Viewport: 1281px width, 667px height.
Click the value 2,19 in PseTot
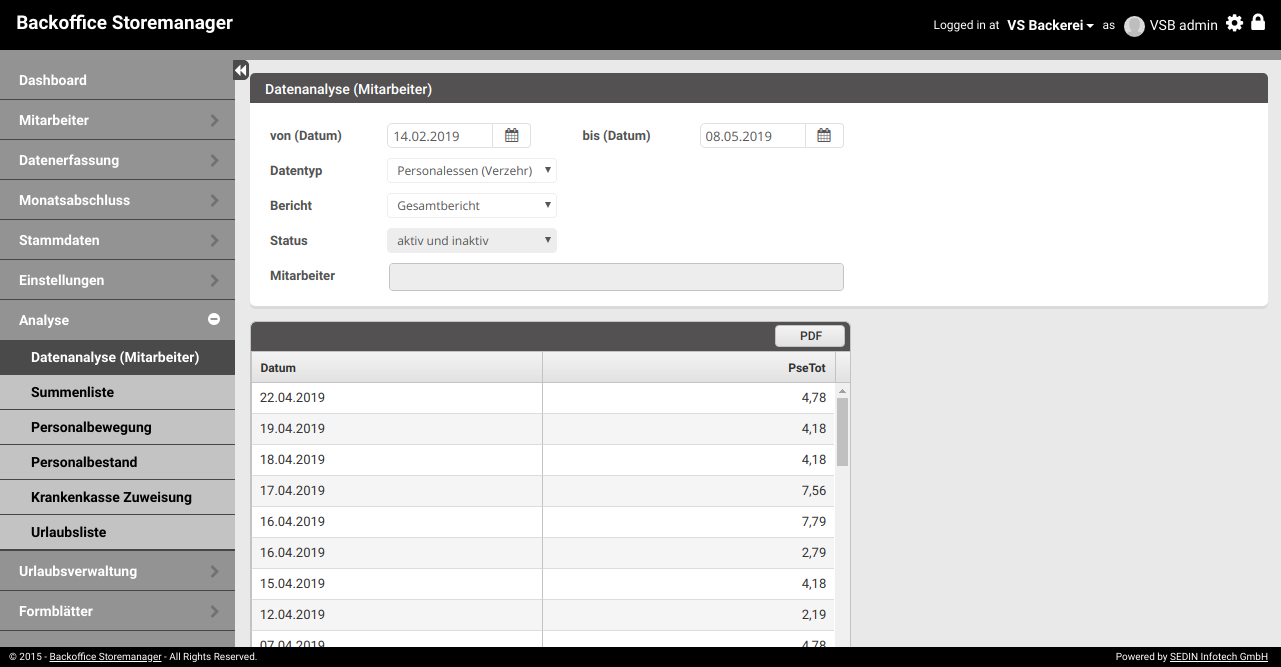tap(814, 615)
